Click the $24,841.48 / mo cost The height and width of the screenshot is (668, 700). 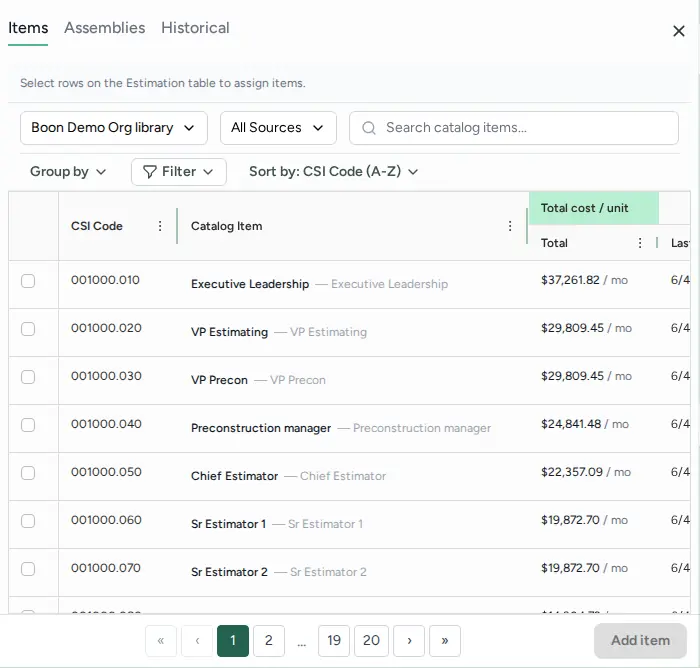(585, 424)
